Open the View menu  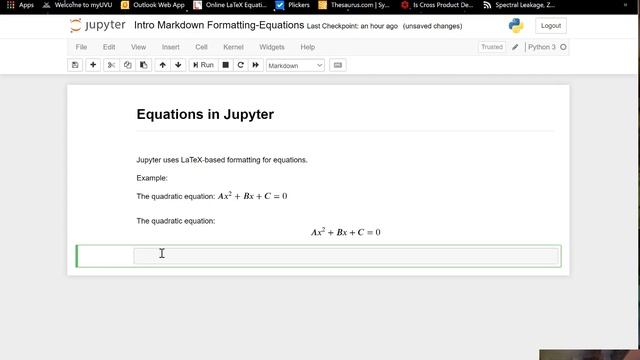pos(138,47)
